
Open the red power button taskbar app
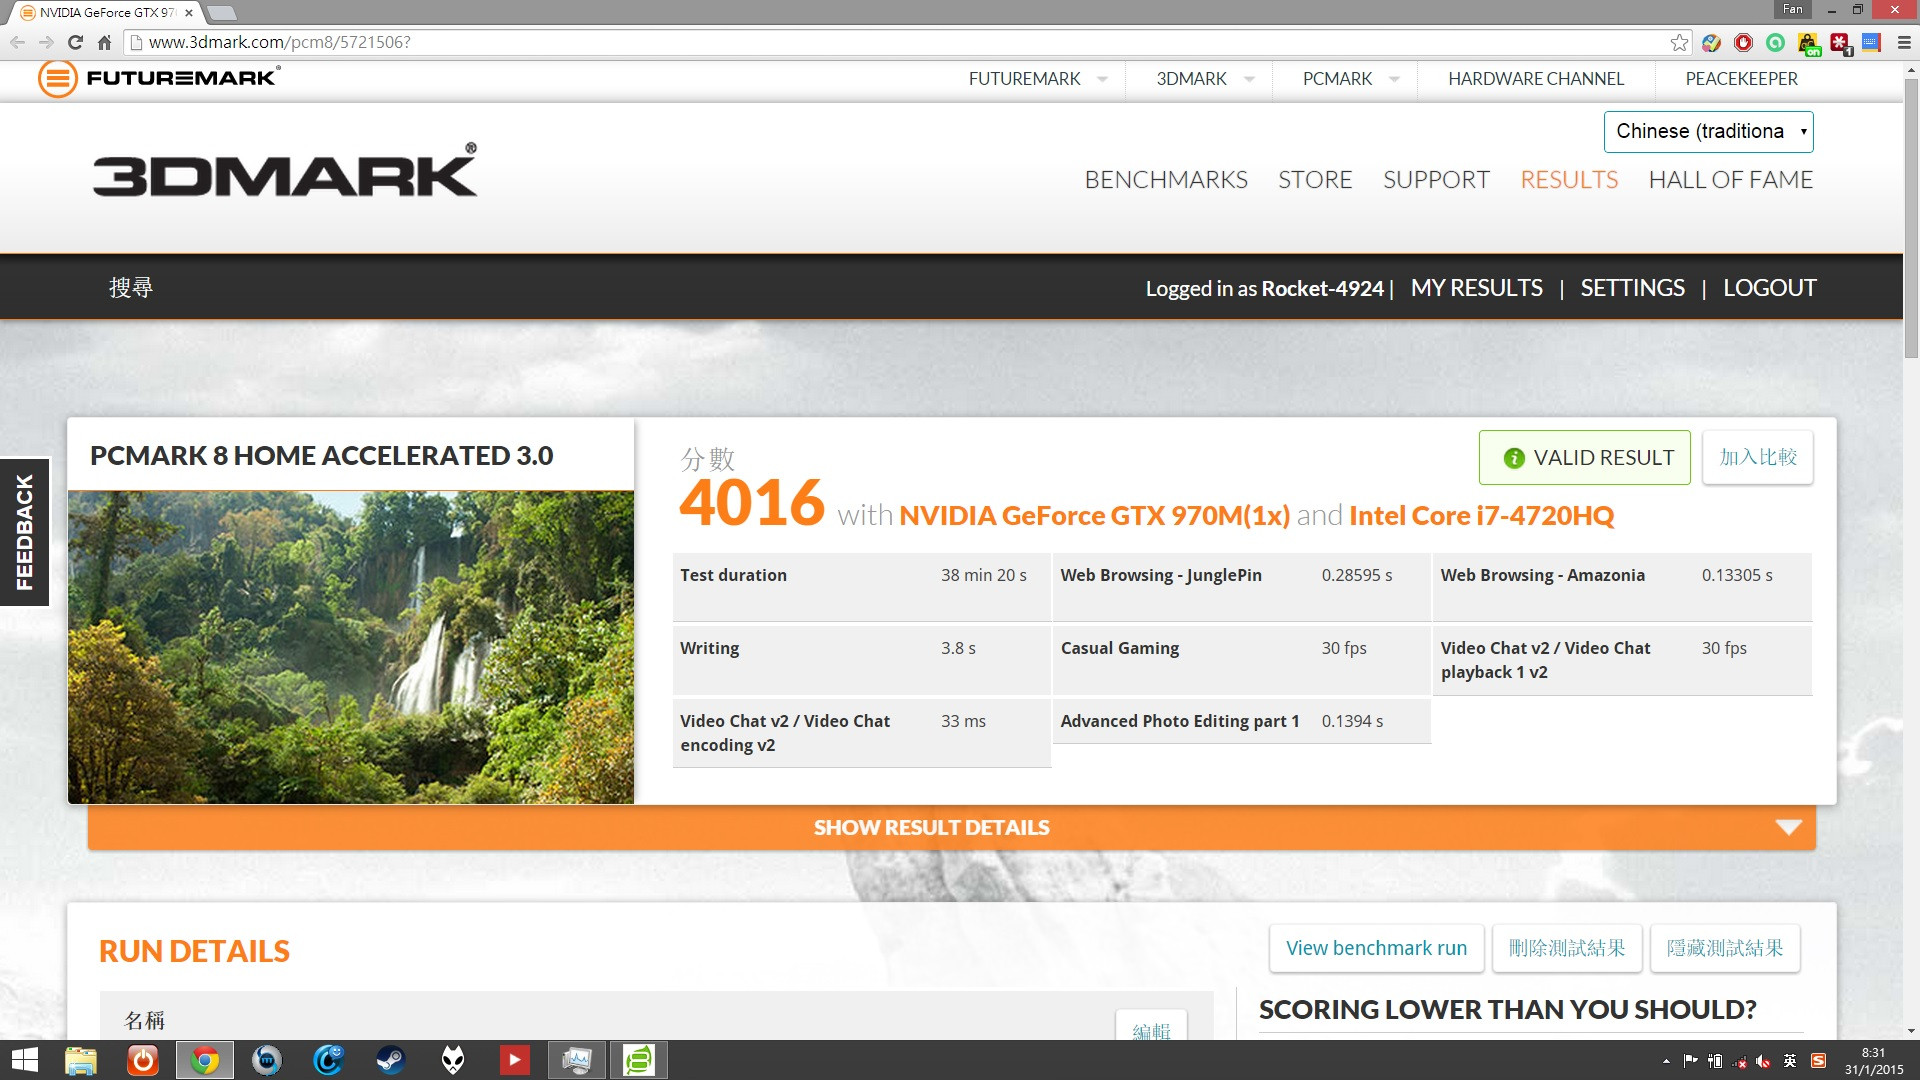(x=143, y=1060)
